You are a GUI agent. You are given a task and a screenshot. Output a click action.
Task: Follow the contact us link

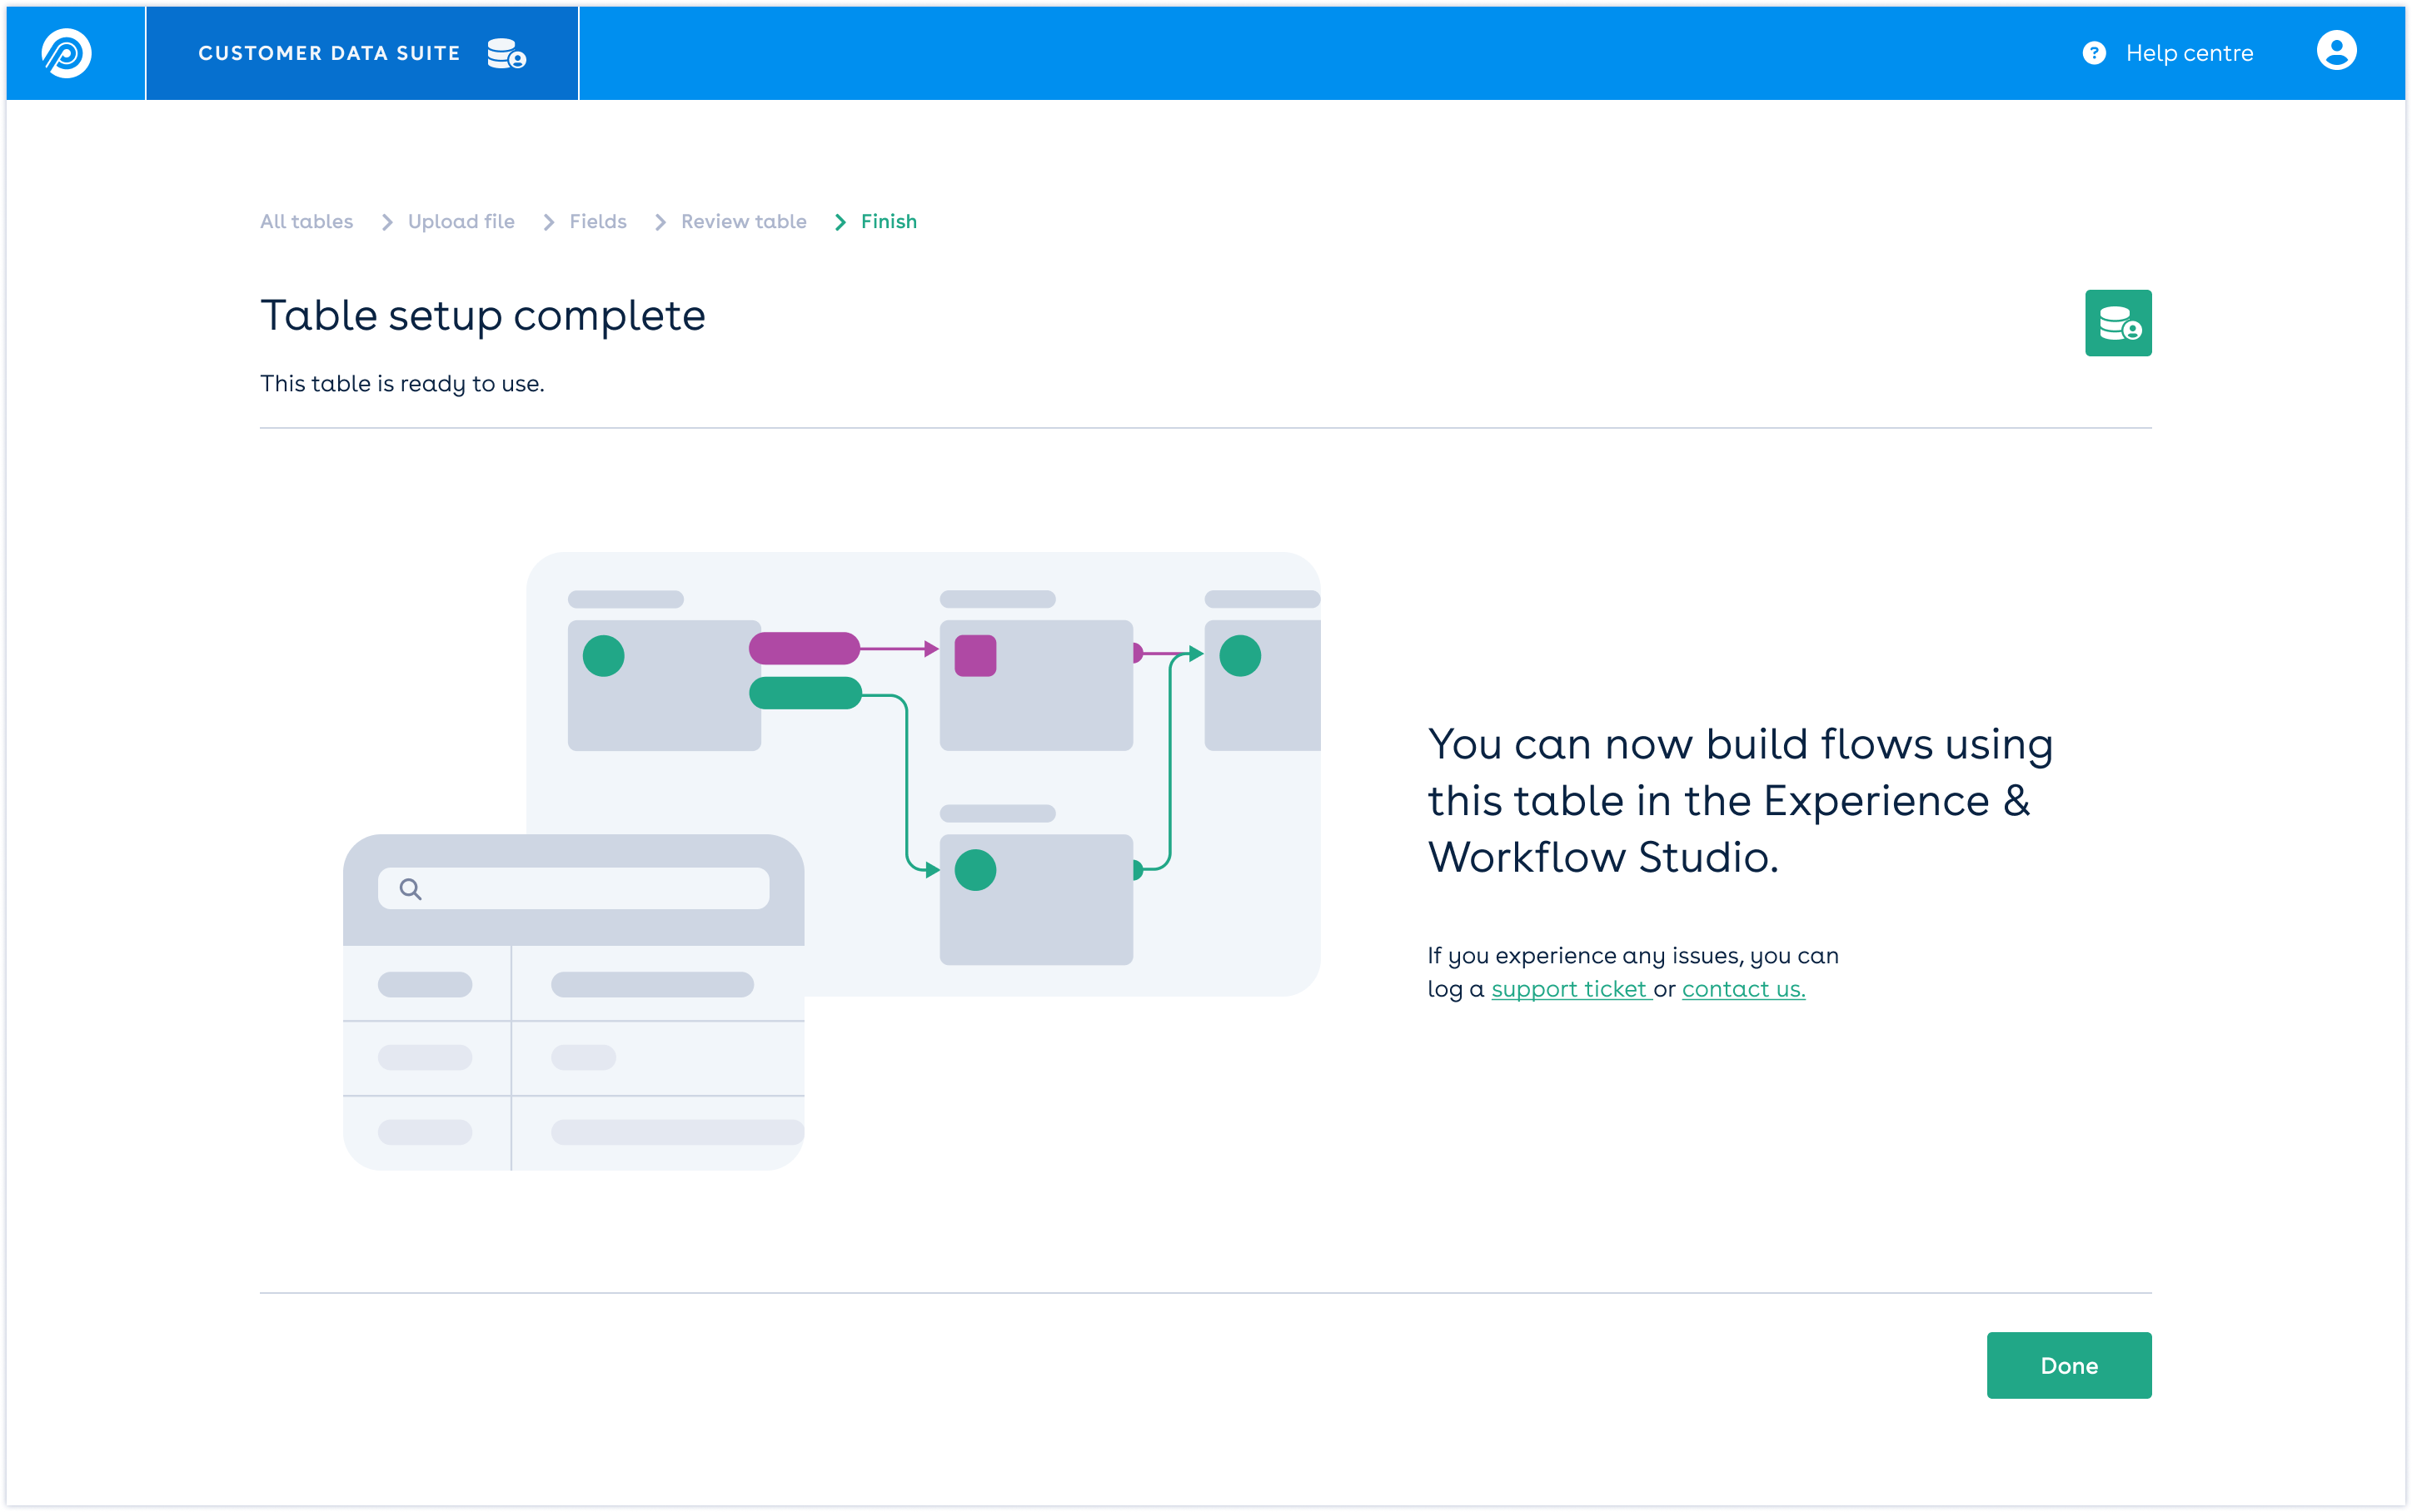[x=1743, y=989]
